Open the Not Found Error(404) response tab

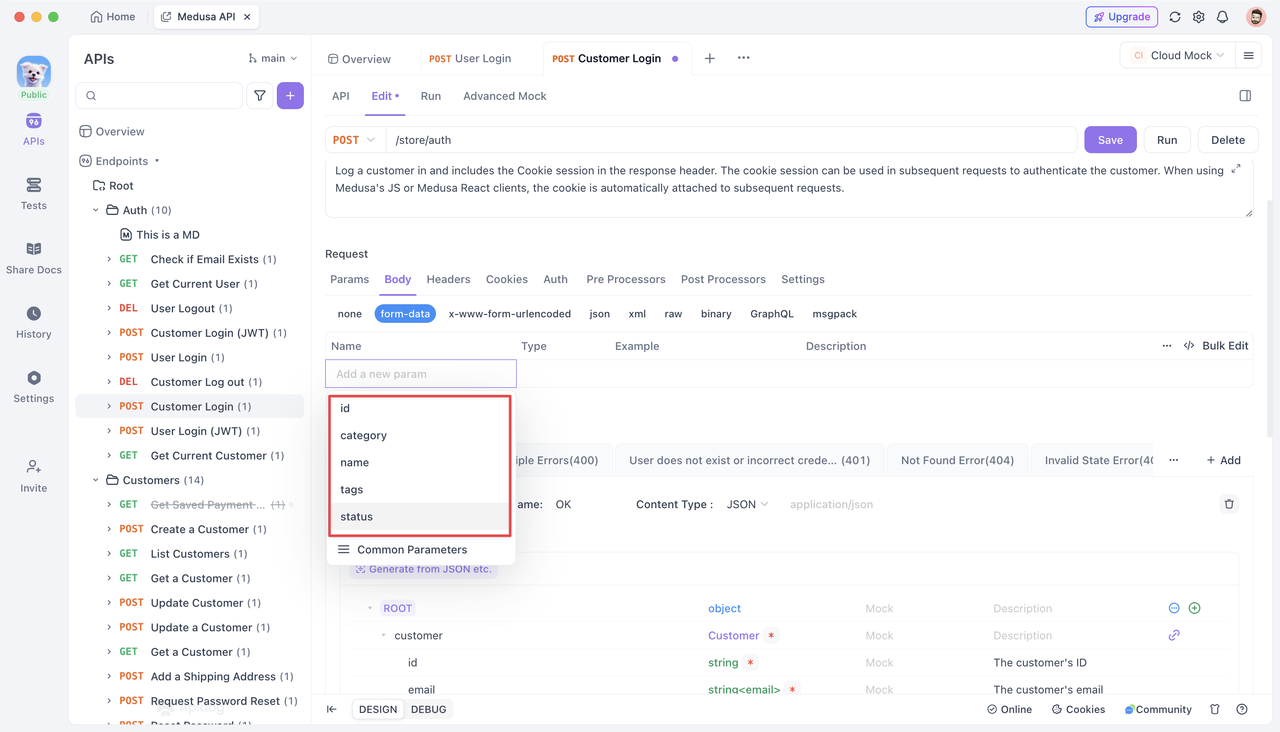957,460
